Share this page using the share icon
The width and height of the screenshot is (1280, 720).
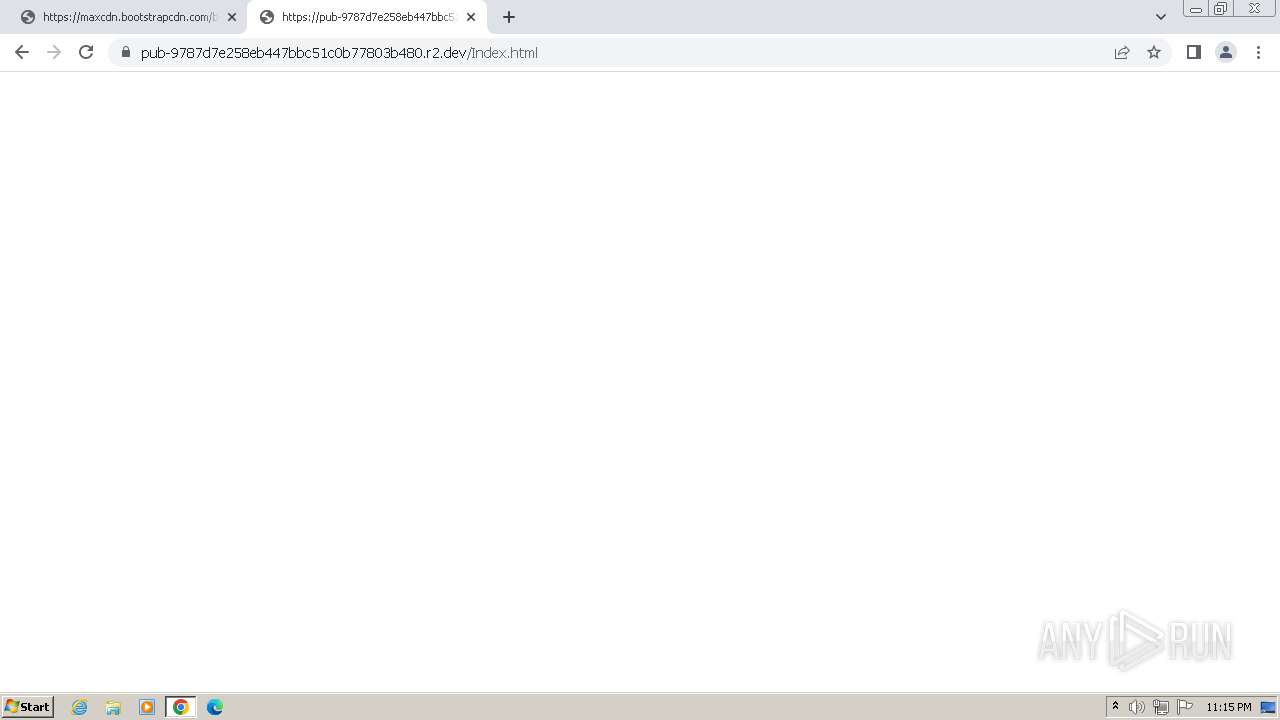pos(1122,53)
